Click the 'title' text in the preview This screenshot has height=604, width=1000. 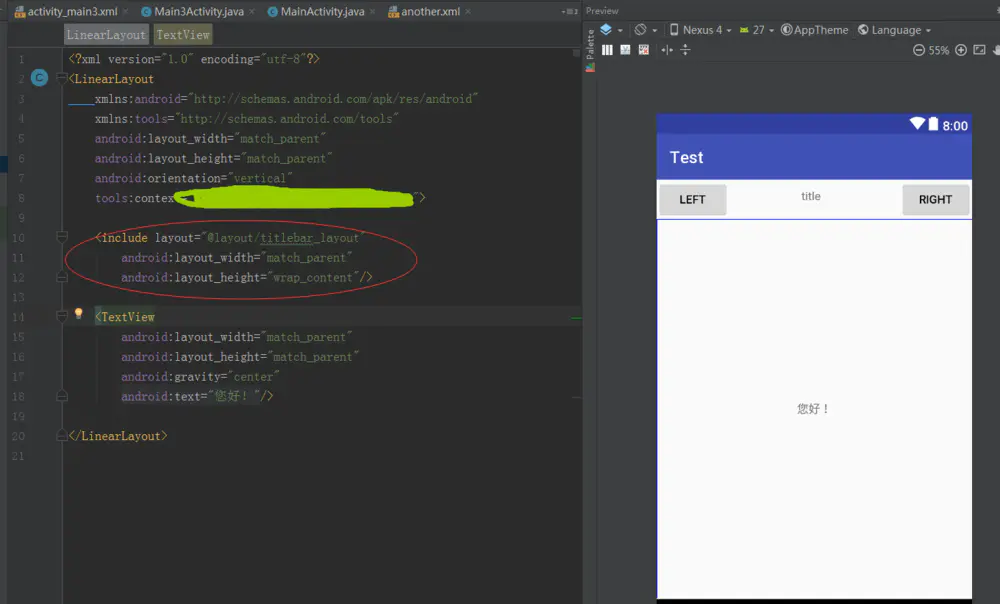(811, 196)
